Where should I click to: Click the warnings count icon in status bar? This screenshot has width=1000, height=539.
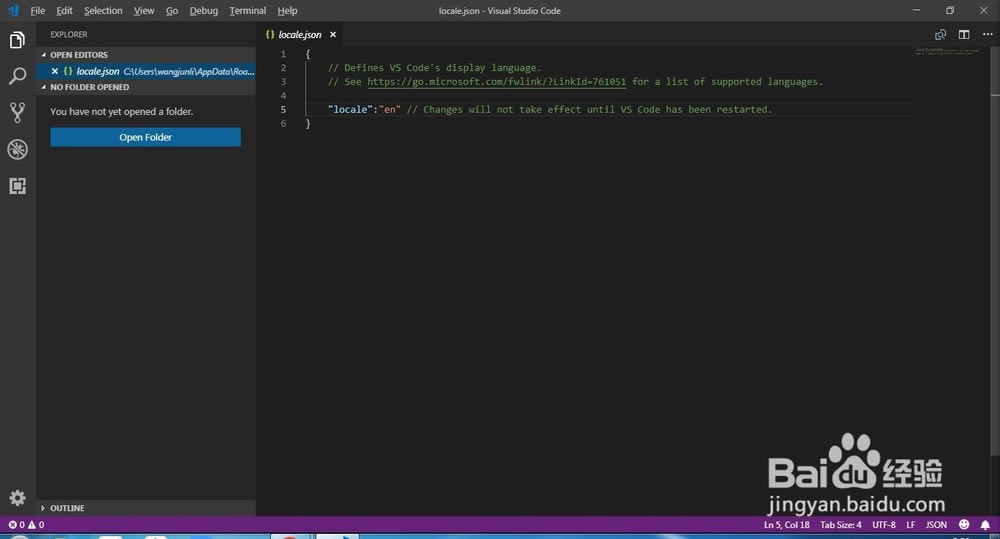(31, 524)
